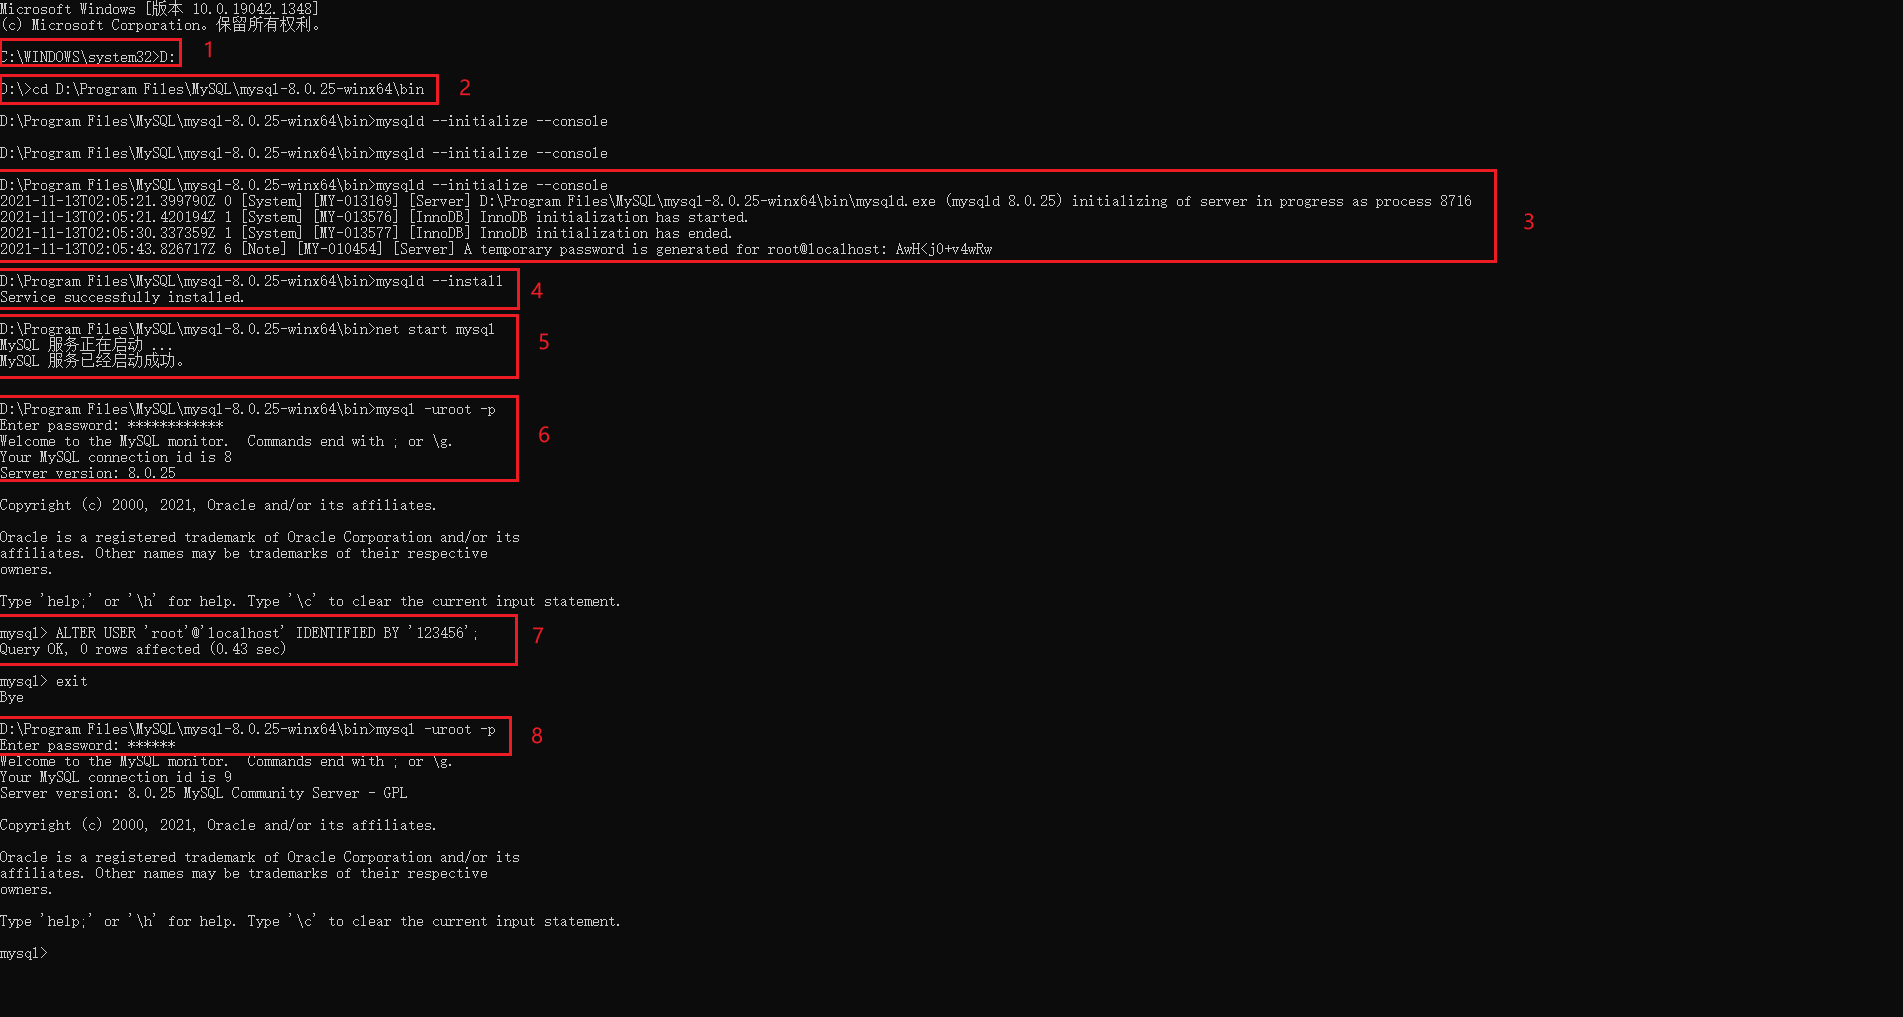
Task: Click the masked 'Enter password' asterisks line
Action: click(112, 425)
